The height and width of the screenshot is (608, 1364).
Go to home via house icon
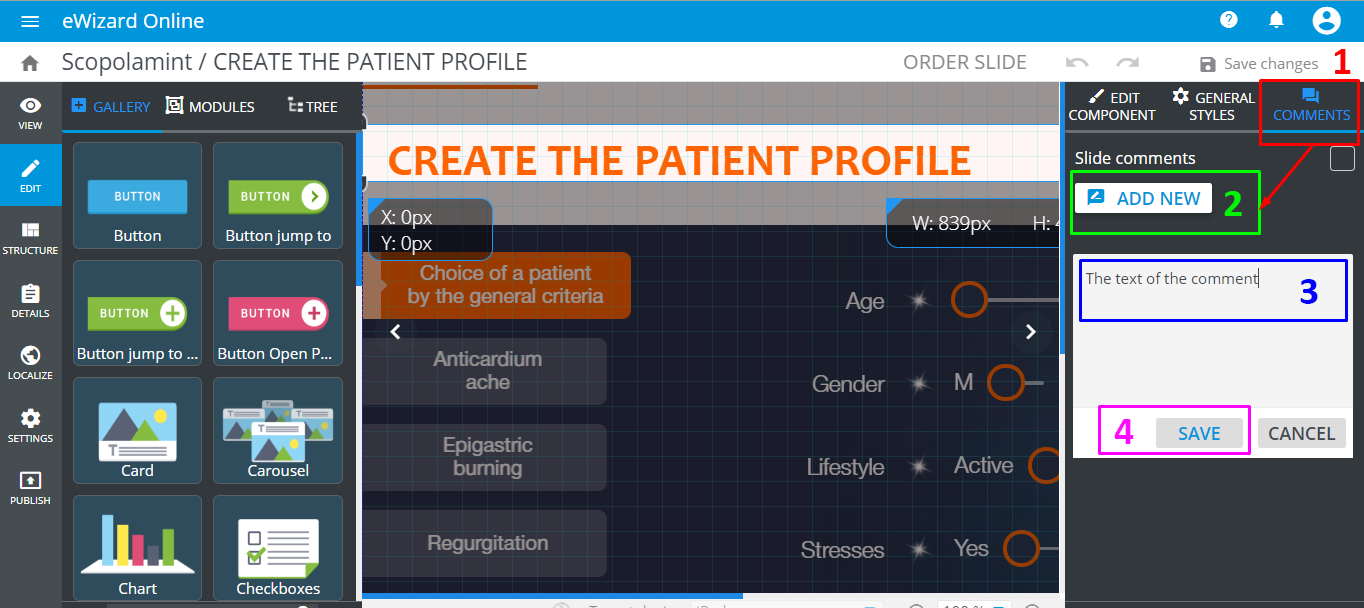click(x=30, y=63)
